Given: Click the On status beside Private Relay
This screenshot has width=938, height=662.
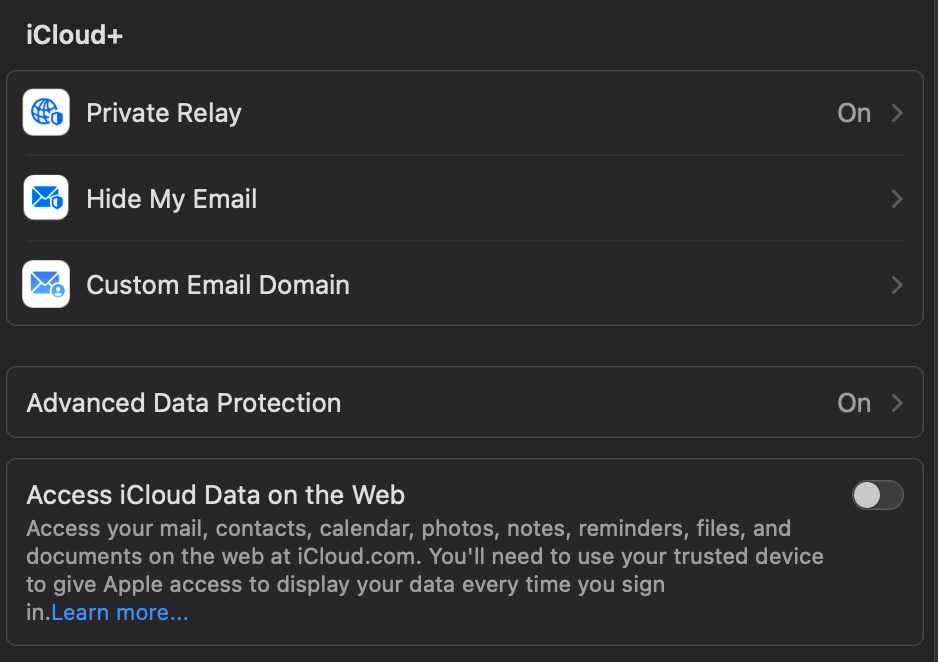Looking at the screenshot, I should click(854, 113).
